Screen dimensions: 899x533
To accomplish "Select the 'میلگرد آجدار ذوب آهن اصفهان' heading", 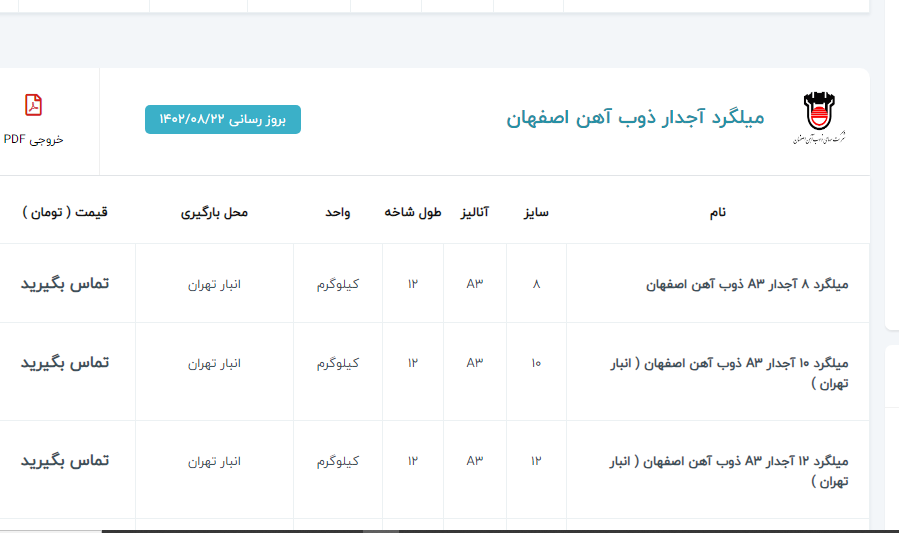I will tap(635, 118).
